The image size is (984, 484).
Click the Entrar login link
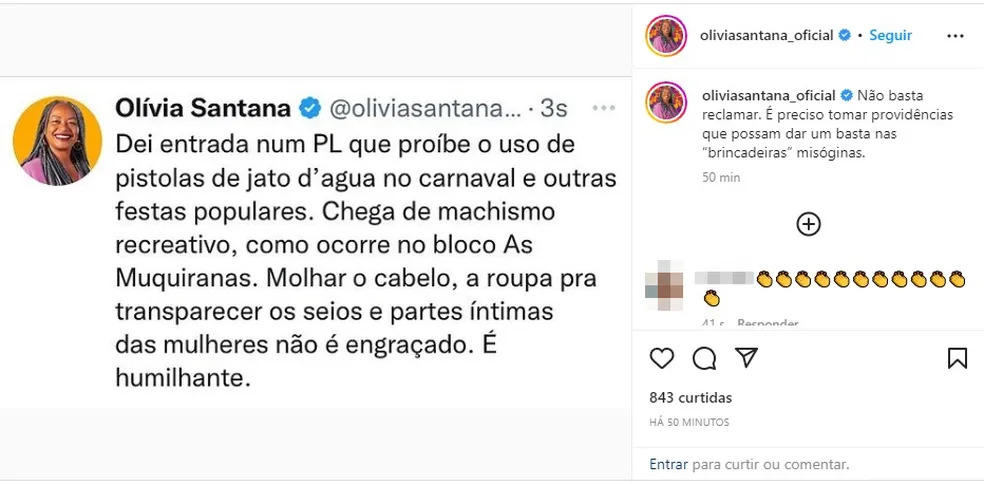coord(668,464)
